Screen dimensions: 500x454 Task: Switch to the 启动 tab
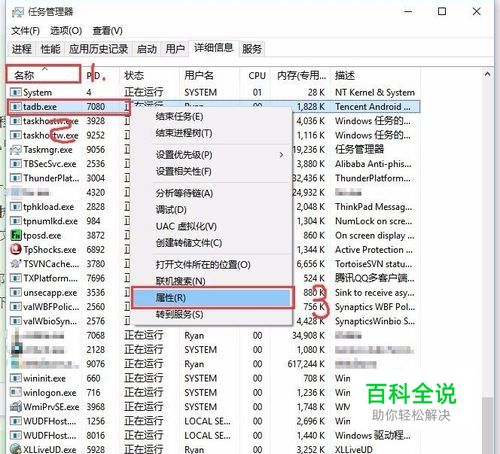point(147,49)
